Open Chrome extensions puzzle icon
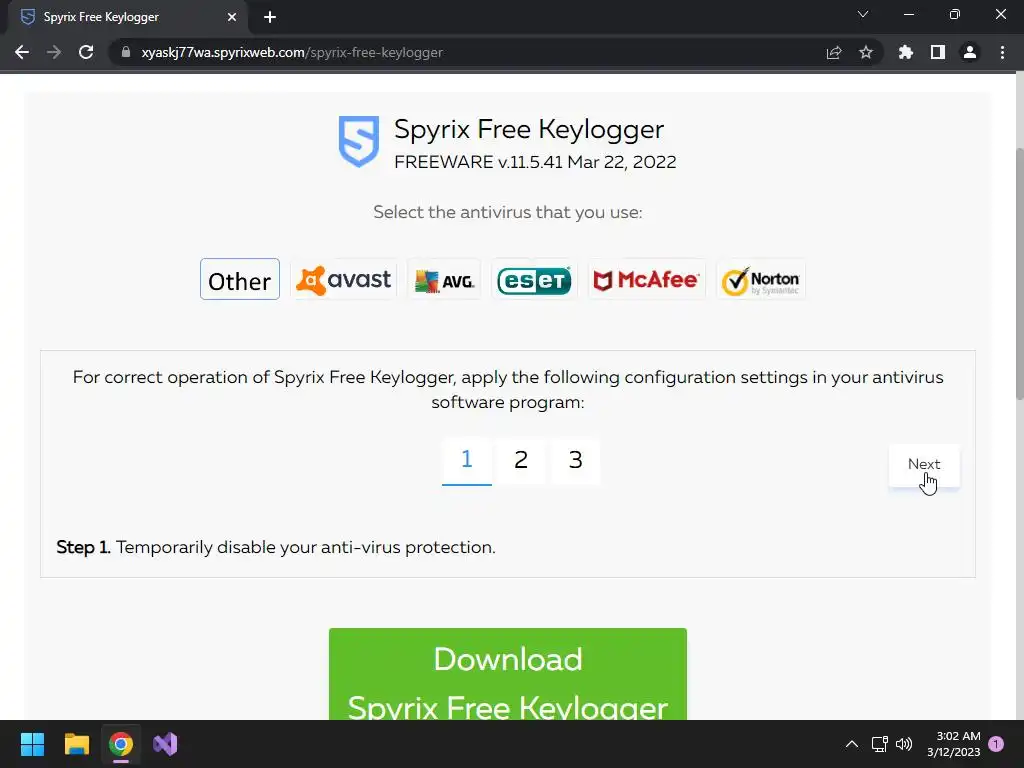Image resolution: width=1024 pixels, height=768 pixels. [x=906, y=52]
